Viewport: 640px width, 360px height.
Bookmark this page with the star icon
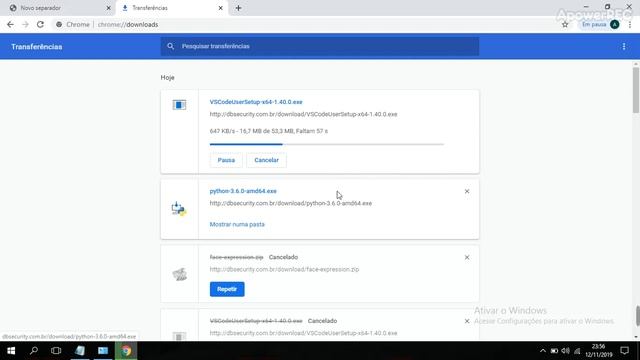tap(565, 24)
